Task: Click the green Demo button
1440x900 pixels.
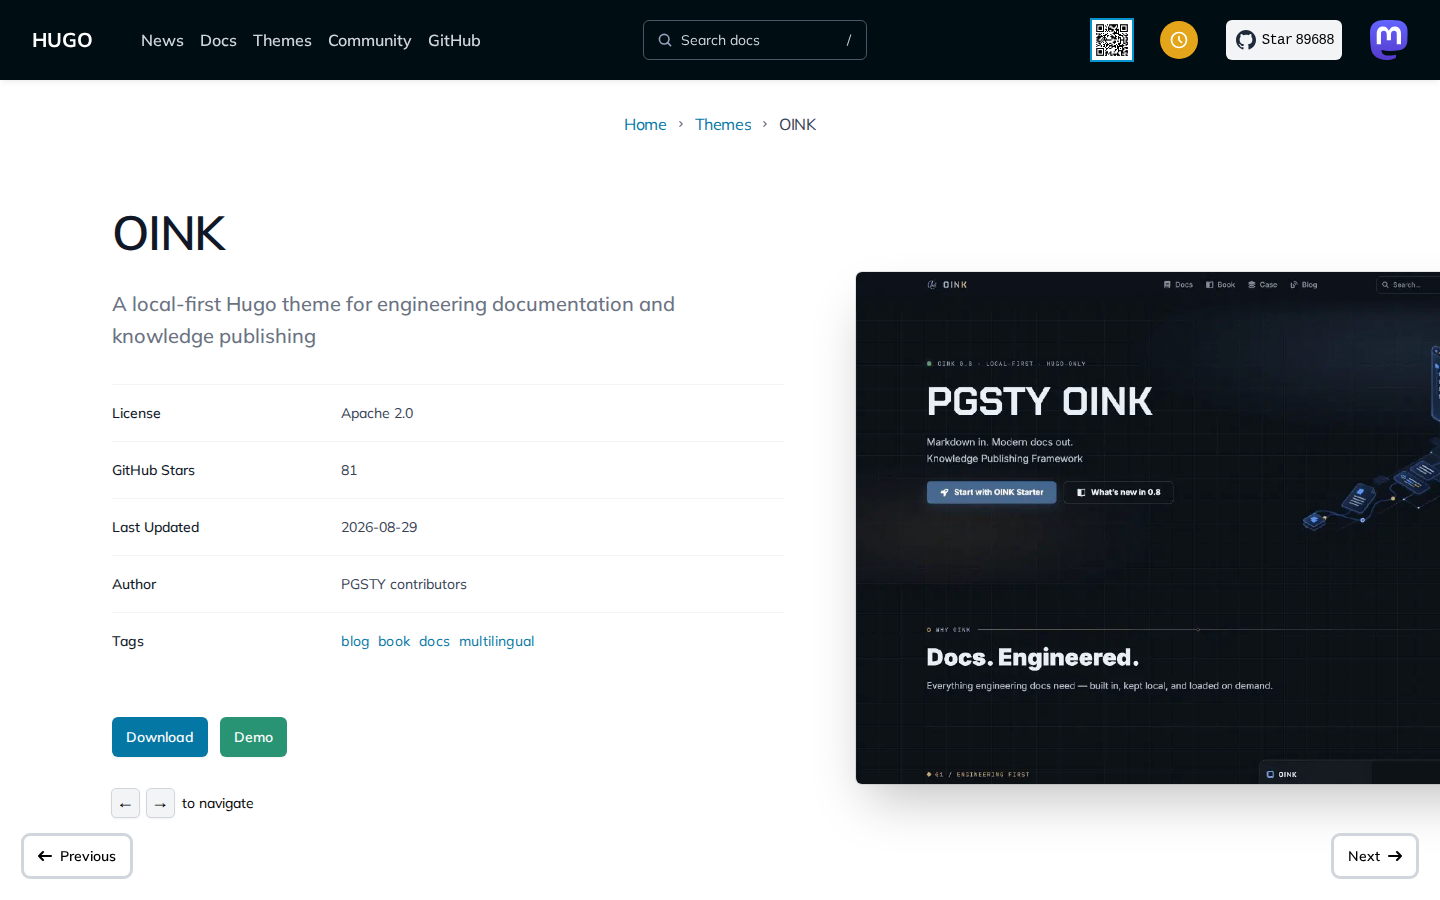Action: 253,737
